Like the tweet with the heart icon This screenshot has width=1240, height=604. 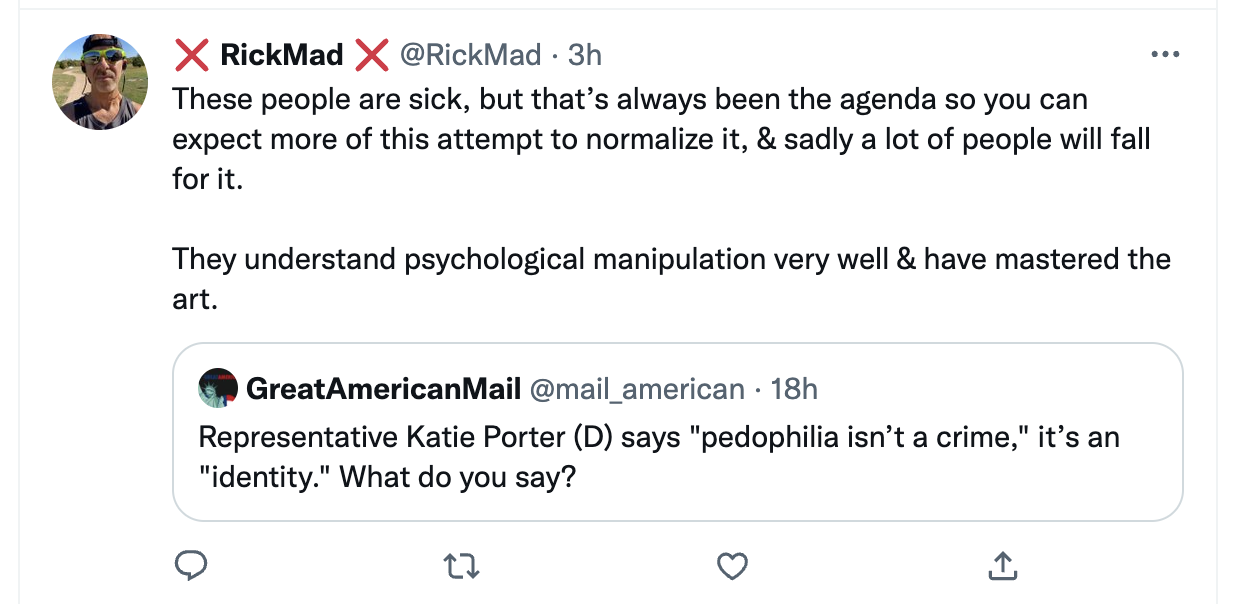733,566
